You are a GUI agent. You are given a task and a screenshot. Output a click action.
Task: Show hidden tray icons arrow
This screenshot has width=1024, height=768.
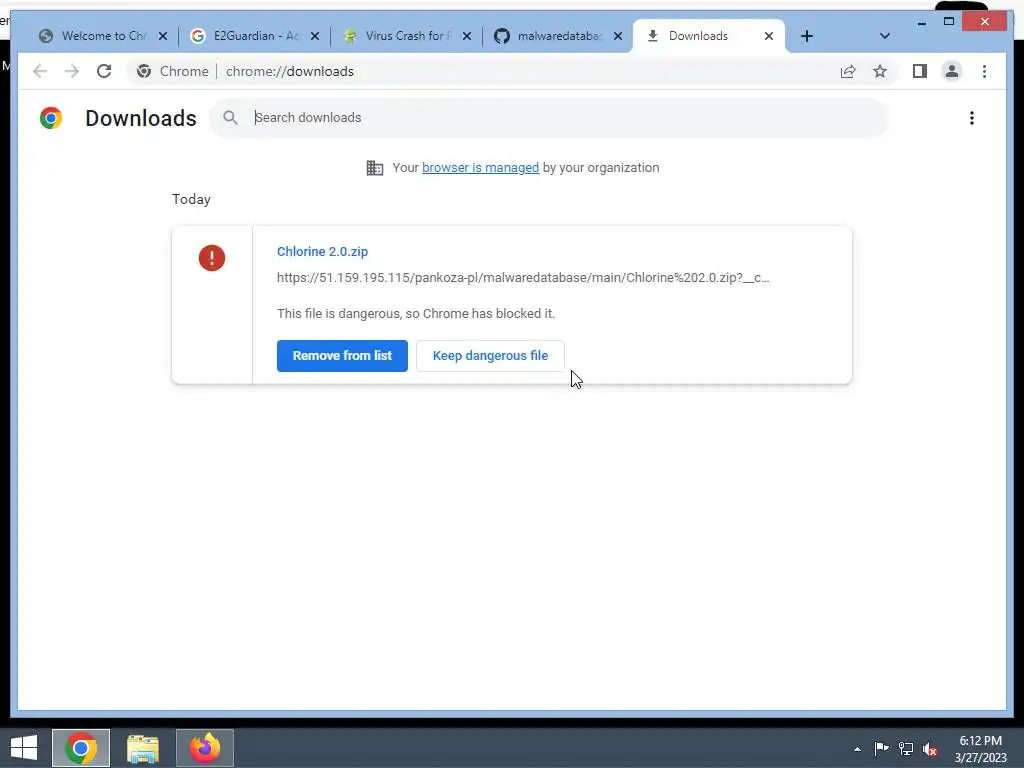tap(857, 749)
